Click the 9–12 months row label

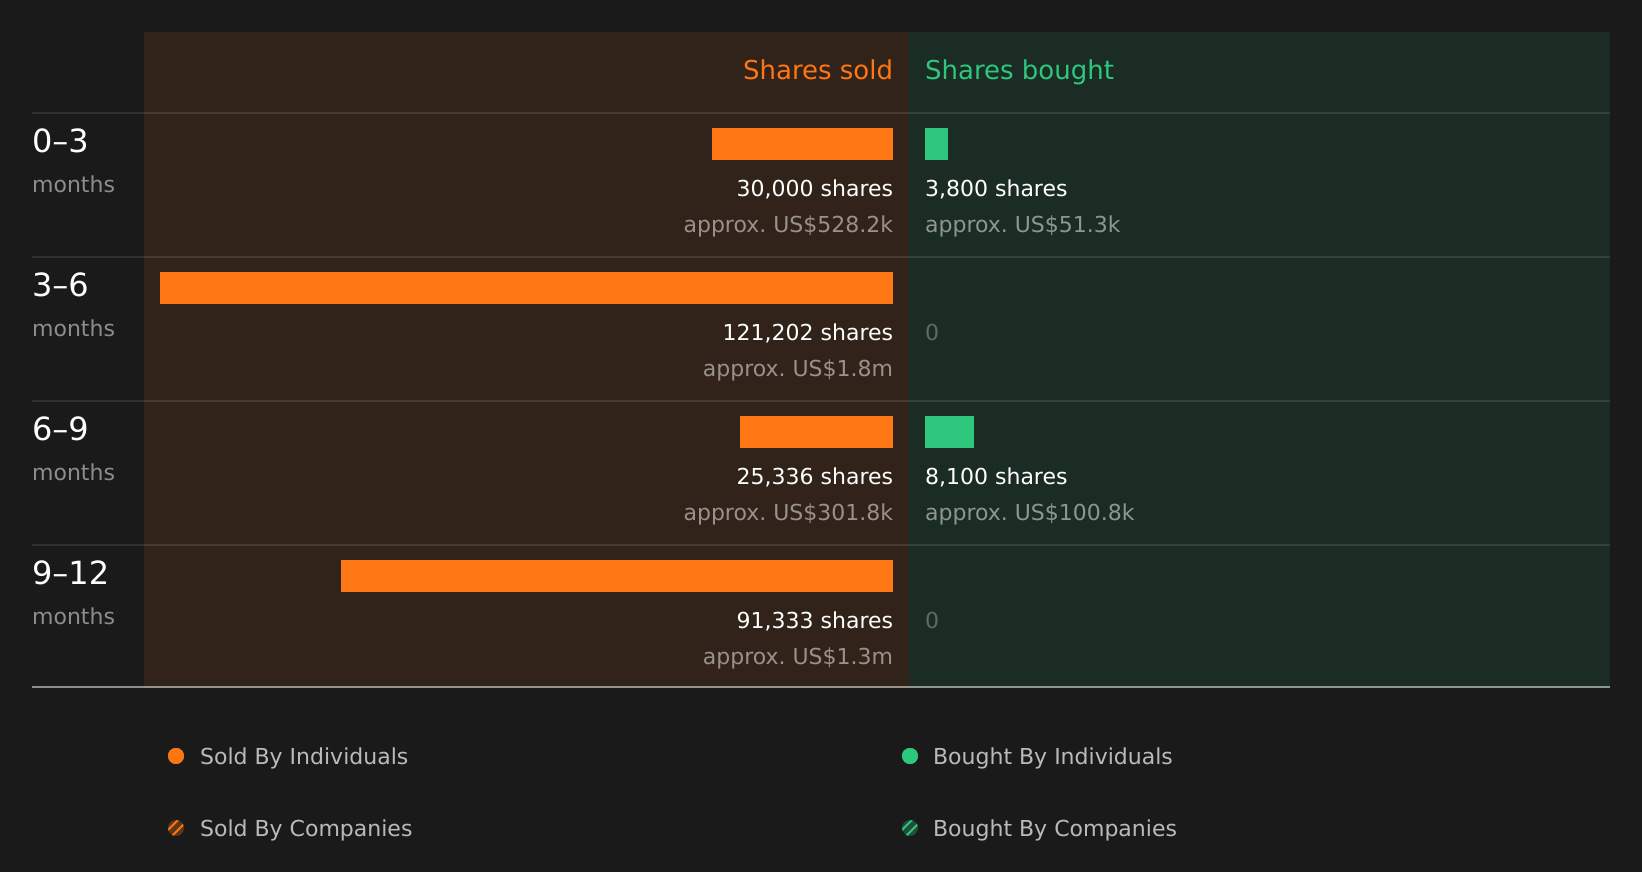(x=73, y=593)
